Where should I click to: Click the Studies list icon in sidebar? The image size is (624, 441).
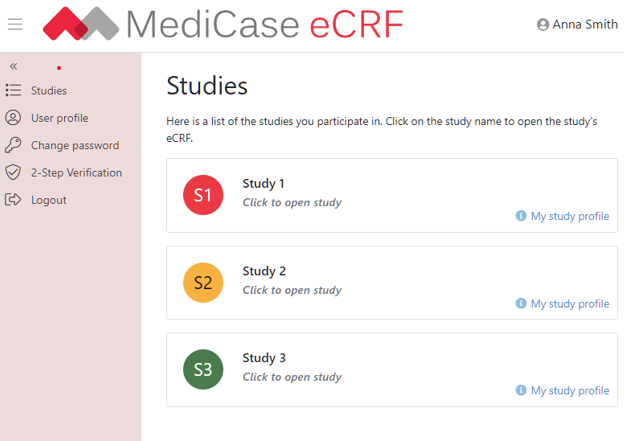coord(13,91)
